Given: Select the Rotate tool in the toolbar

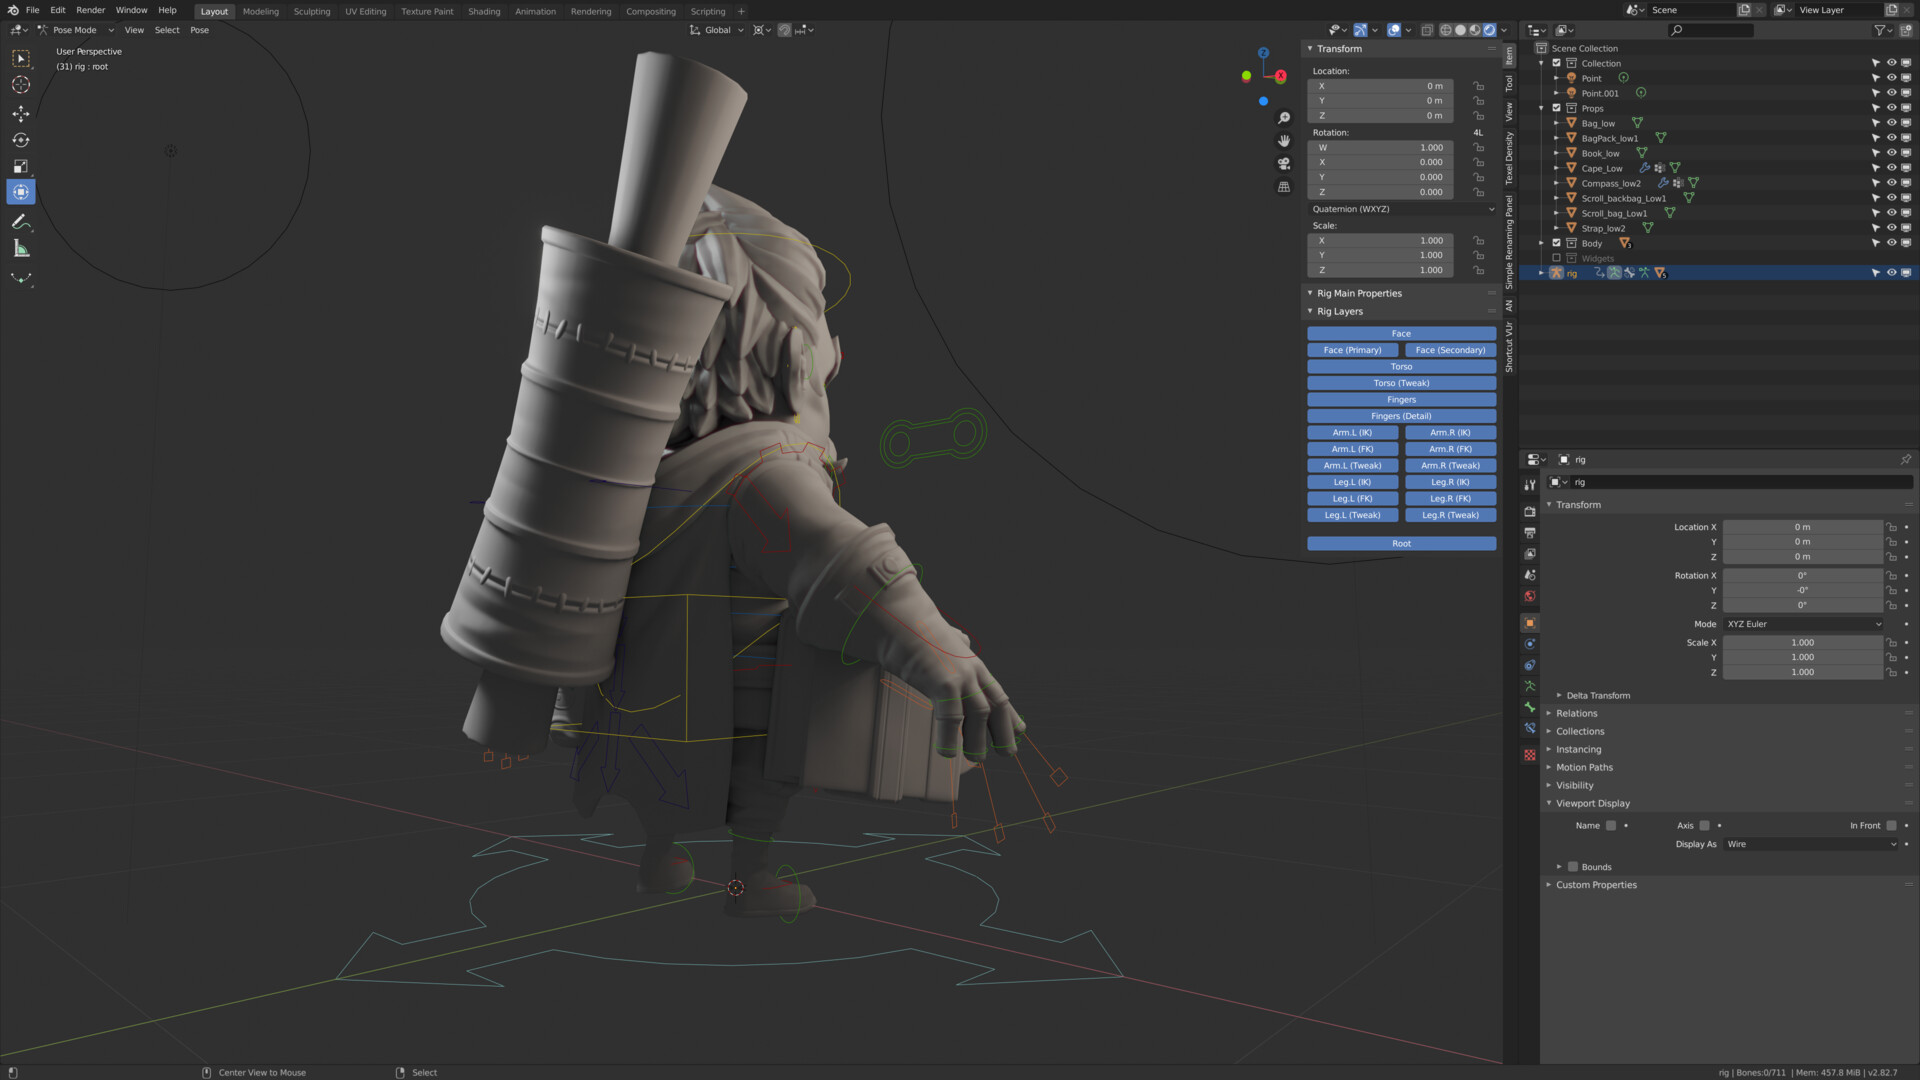Looking at the screenshot, I should point(21,140).
